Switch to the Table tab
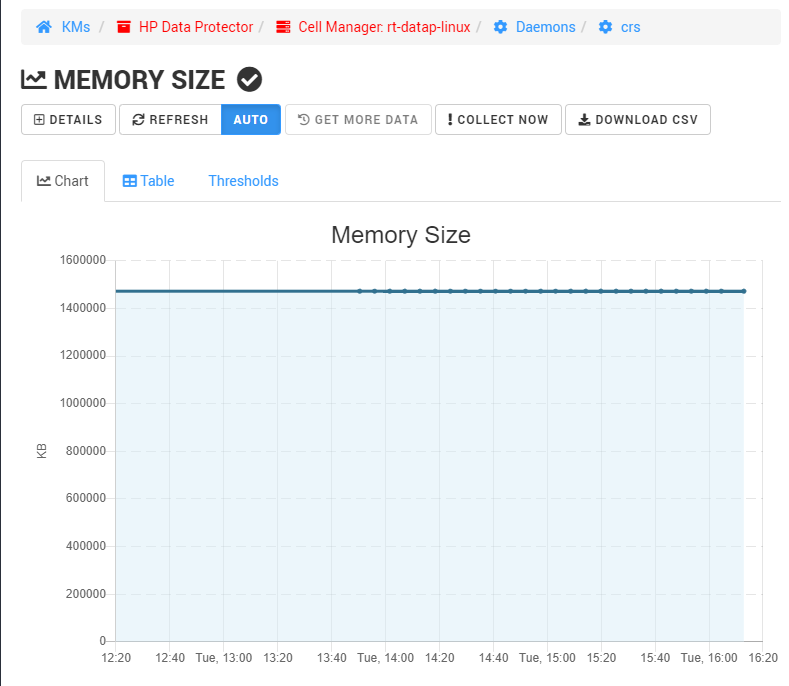The width and height of the screenshot is (789, 686). 148,181
